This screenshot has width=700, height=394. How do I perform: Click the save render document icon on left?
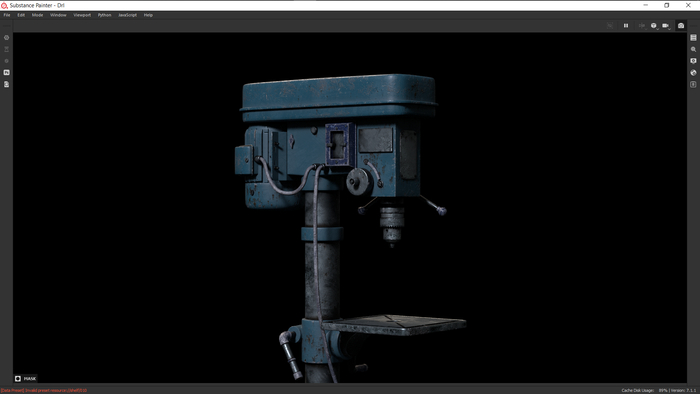[x=6, y=84]
